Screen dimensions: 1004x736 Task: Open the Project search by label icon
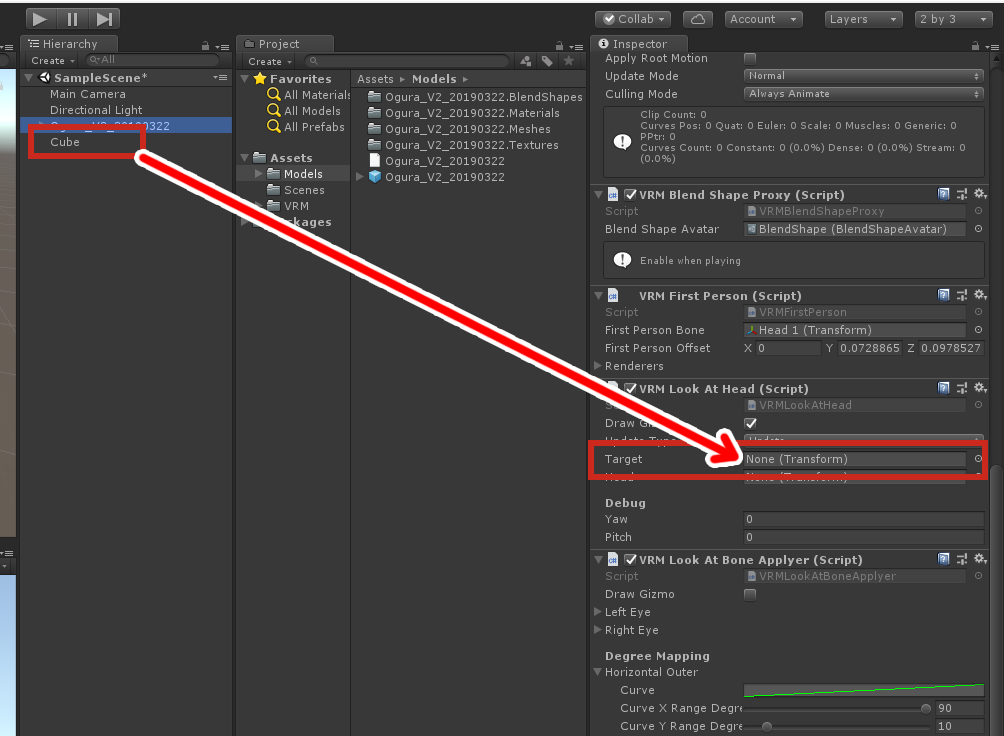pos(547,61)
